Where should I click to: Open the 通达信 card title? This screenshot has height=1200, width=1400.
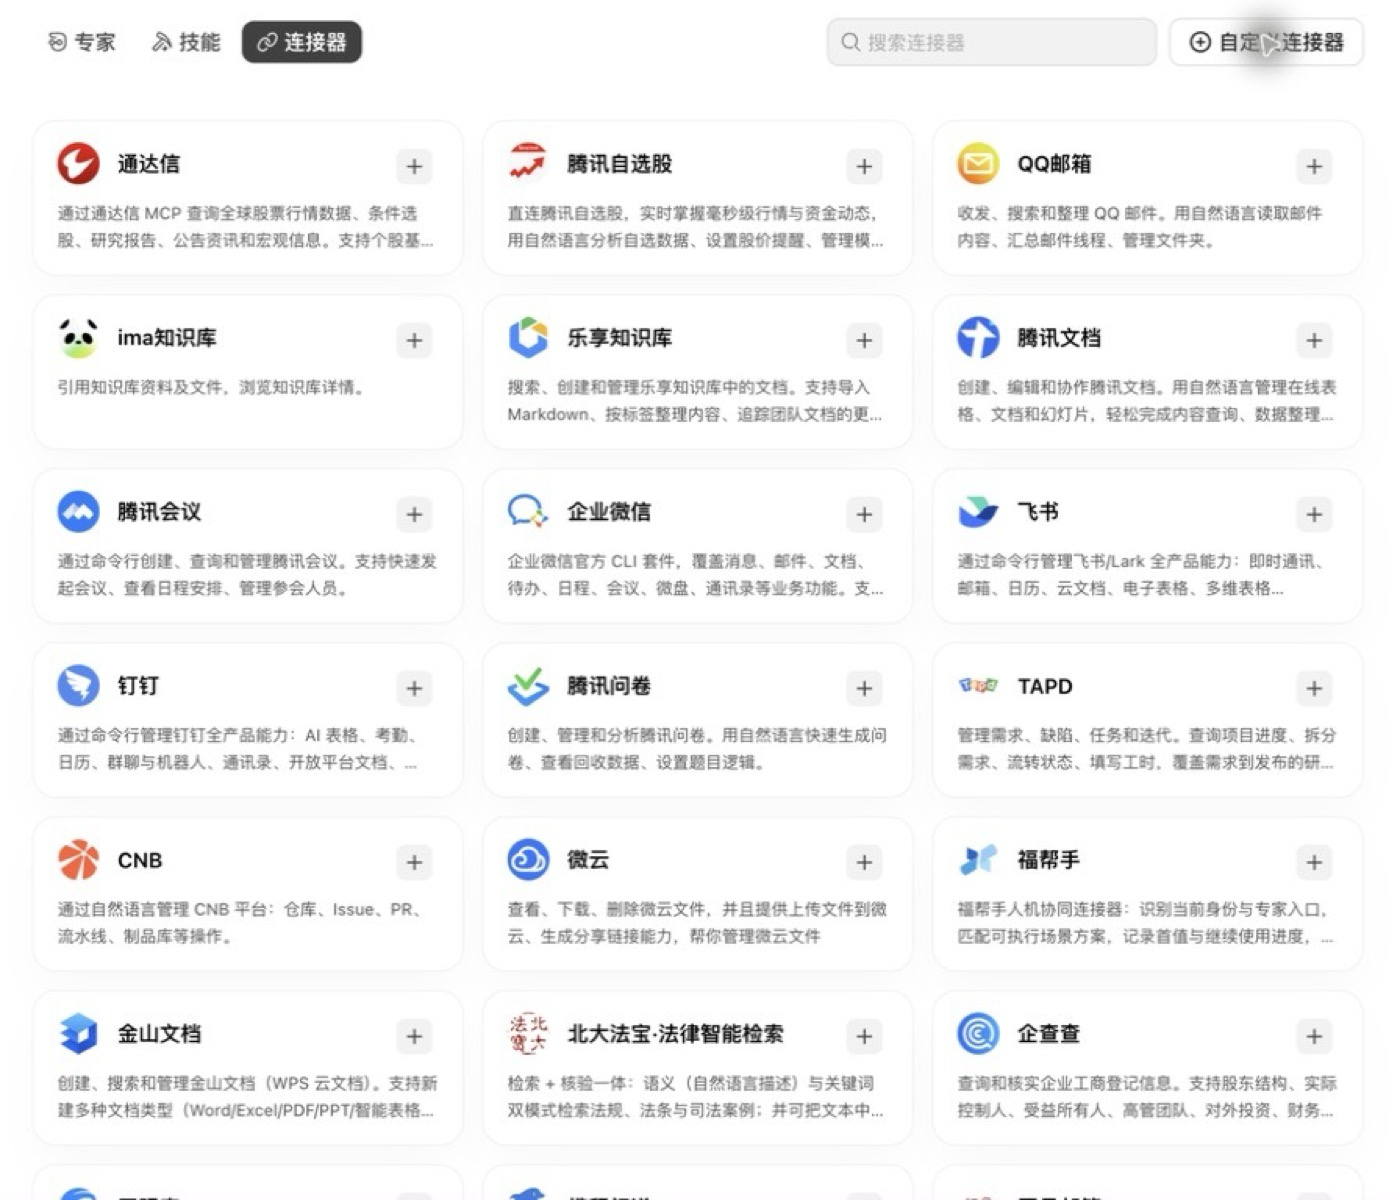149,164
